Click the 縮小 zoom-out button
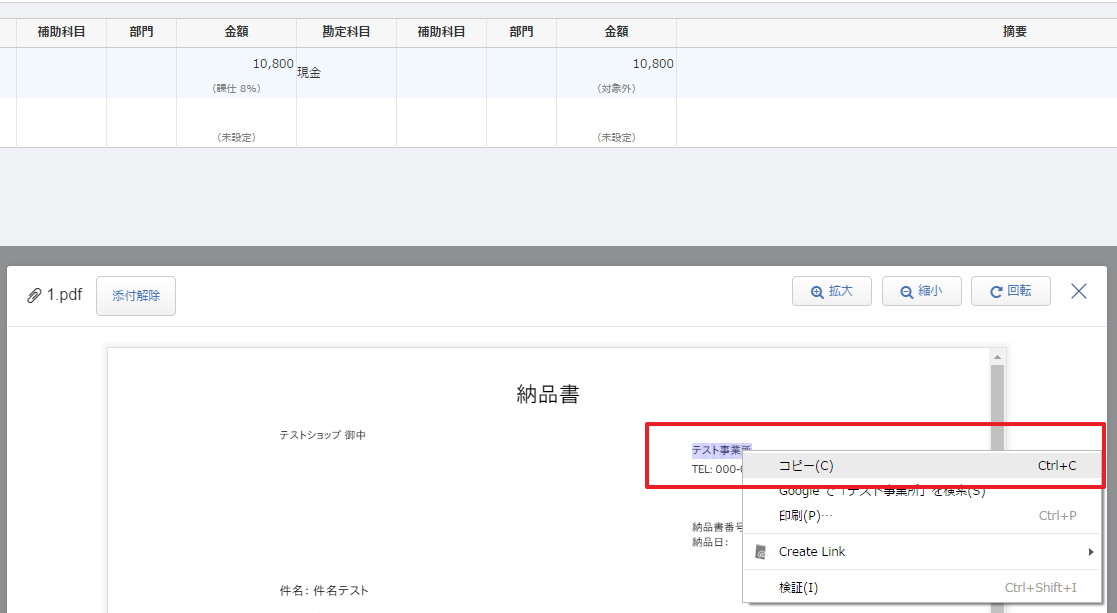Viewport: 1117px width, 613px height. [922, 291]
